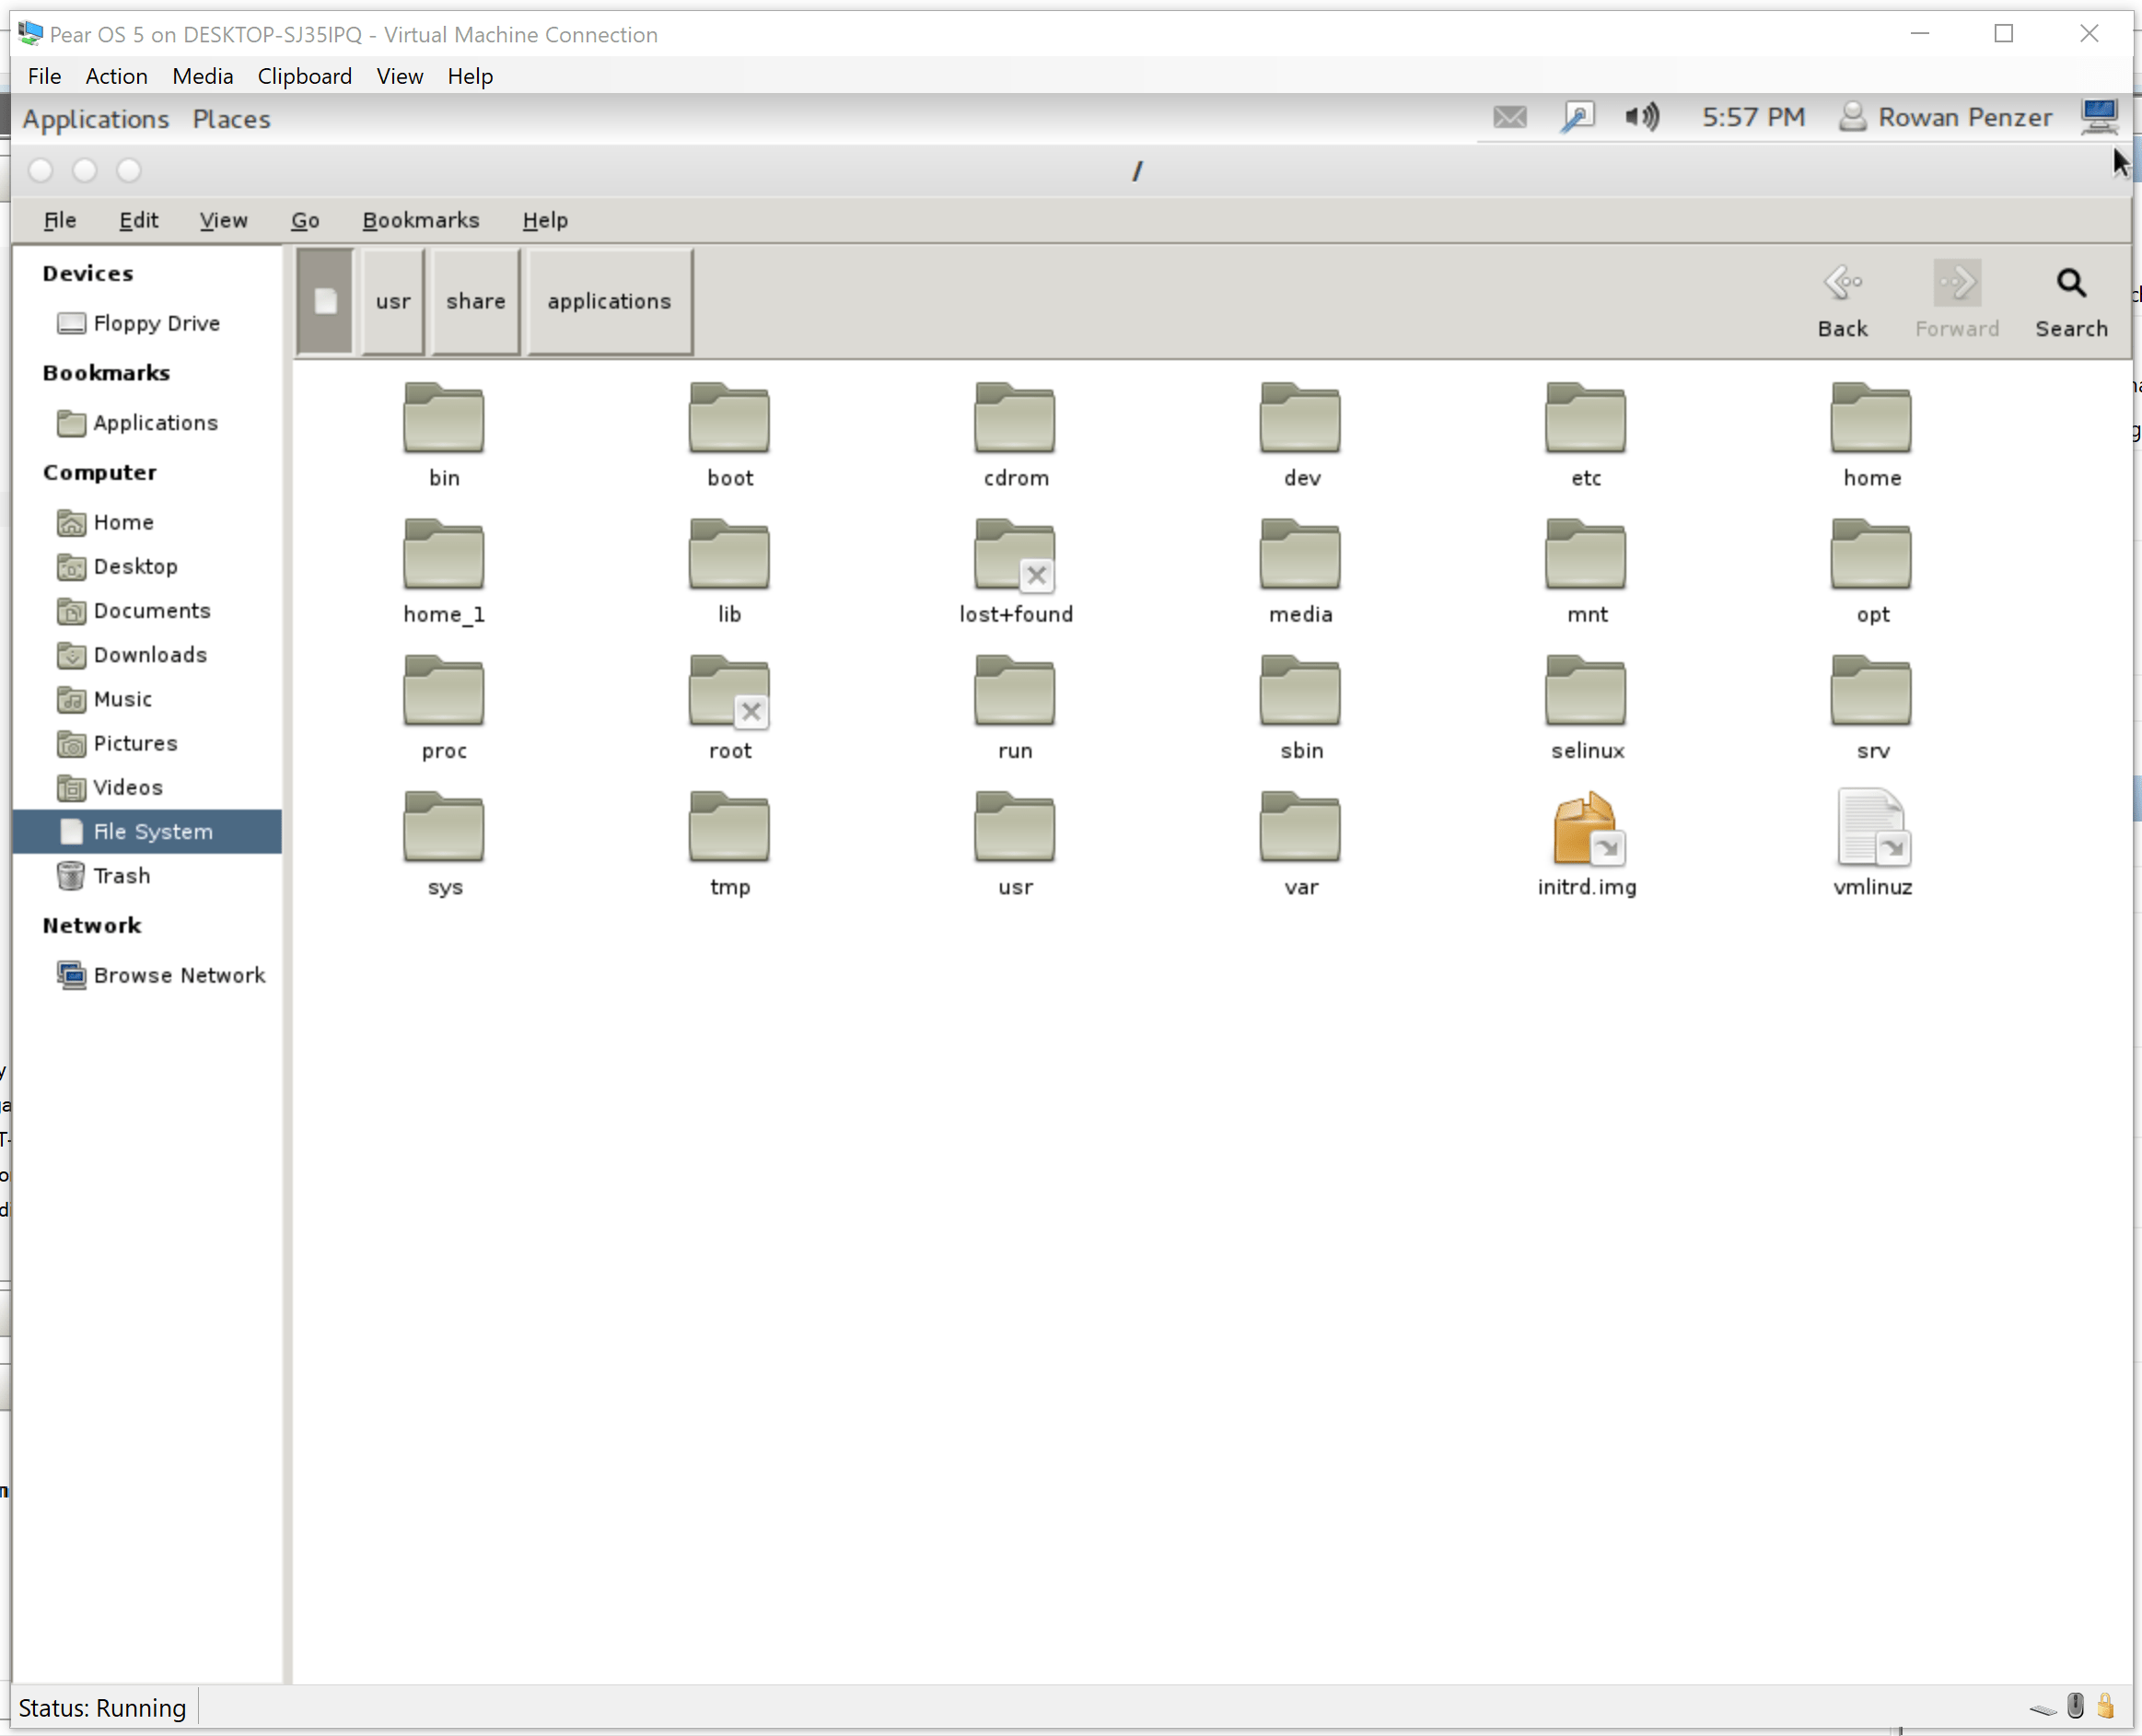Screen dimensions: 2142x1736
Task: Select the share breadcrumb button
Action: pos(475,301)
